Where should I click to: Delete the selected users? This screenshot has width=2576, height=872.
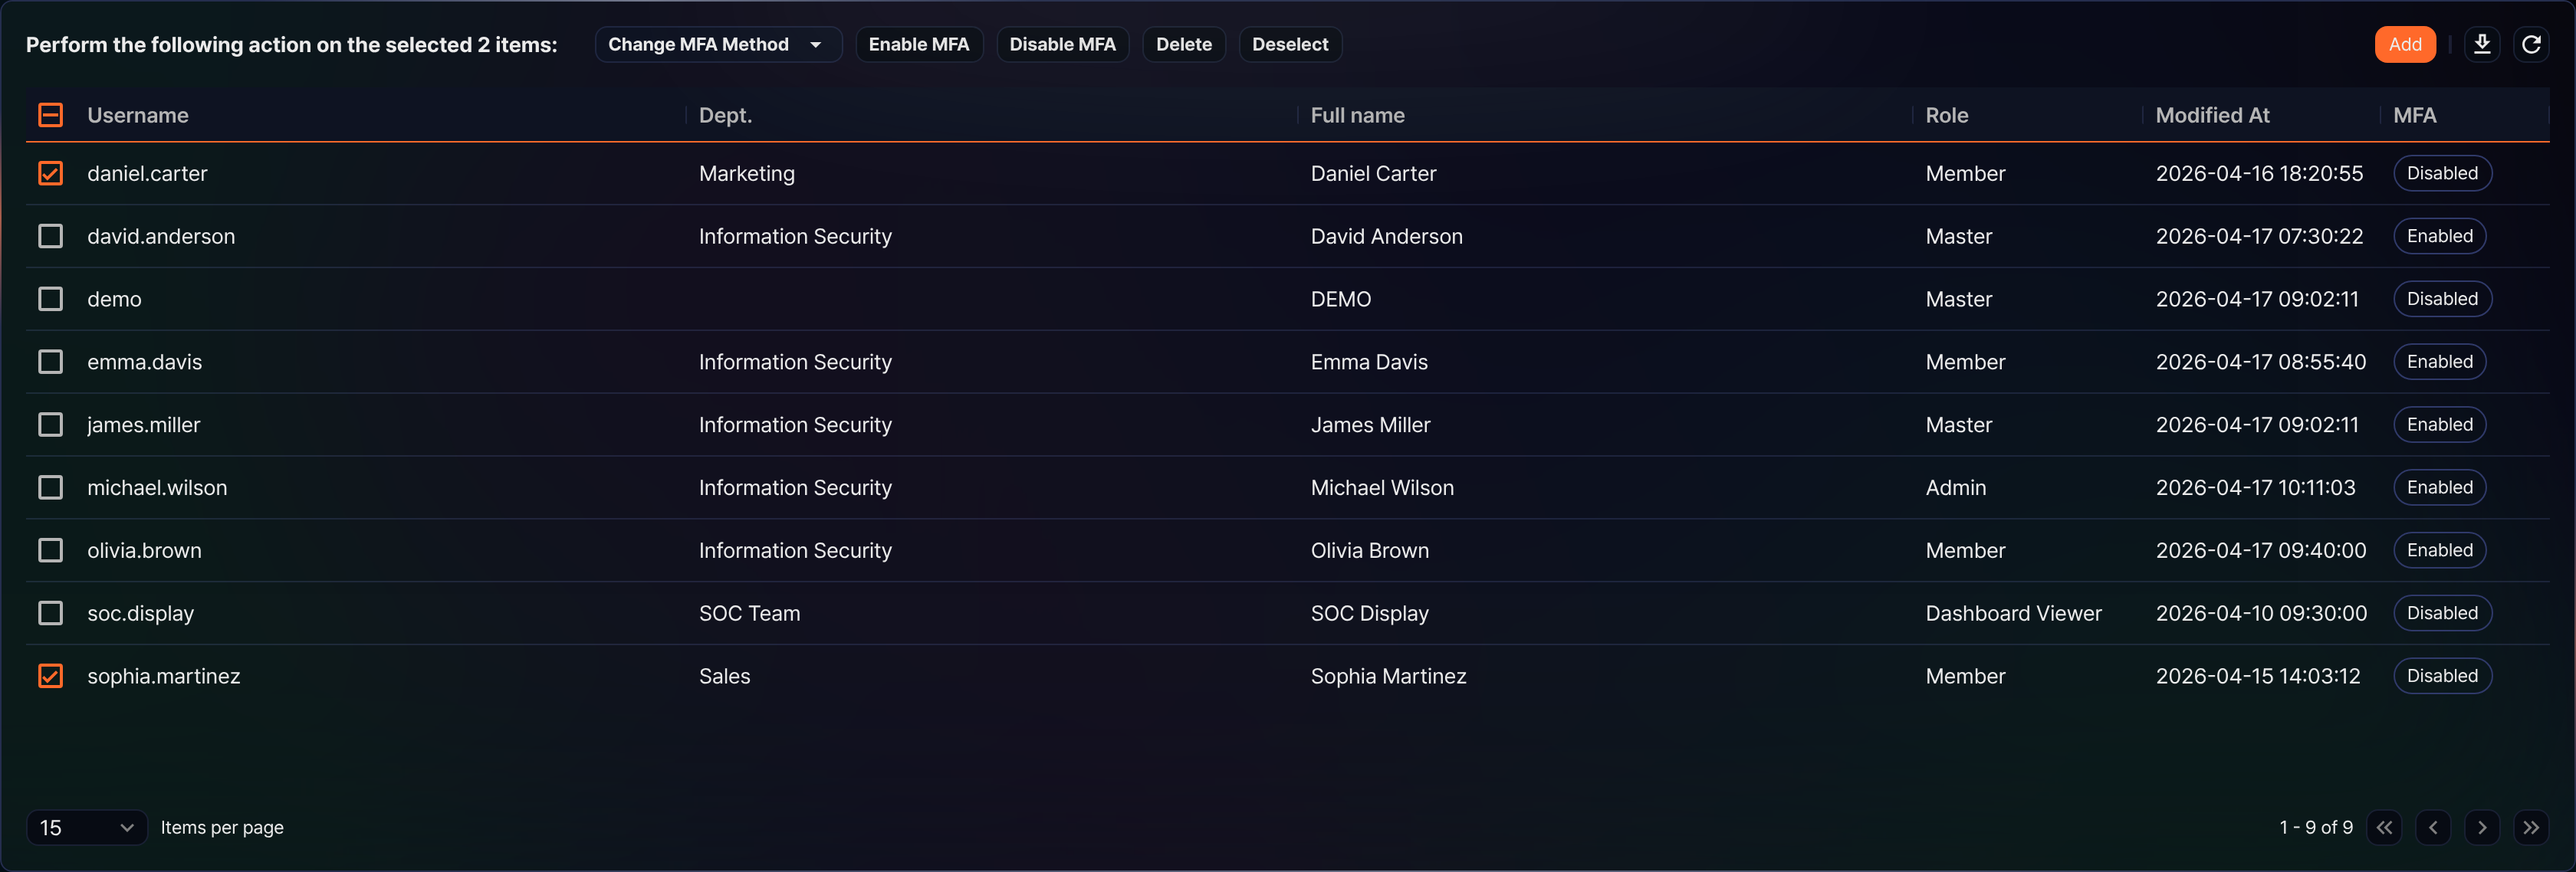(x=1184, y=44)
